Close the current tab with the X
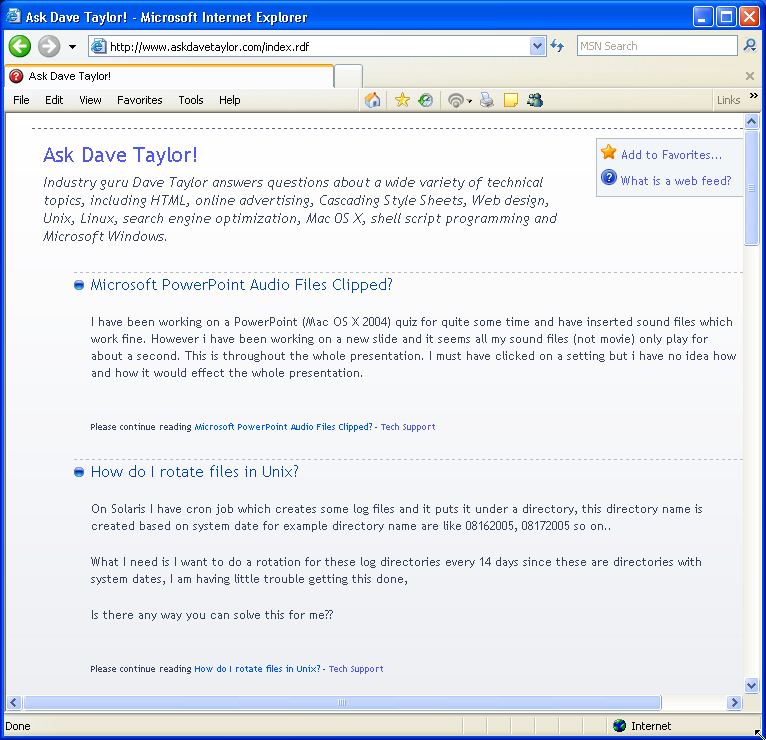 [x=750, y=76]
